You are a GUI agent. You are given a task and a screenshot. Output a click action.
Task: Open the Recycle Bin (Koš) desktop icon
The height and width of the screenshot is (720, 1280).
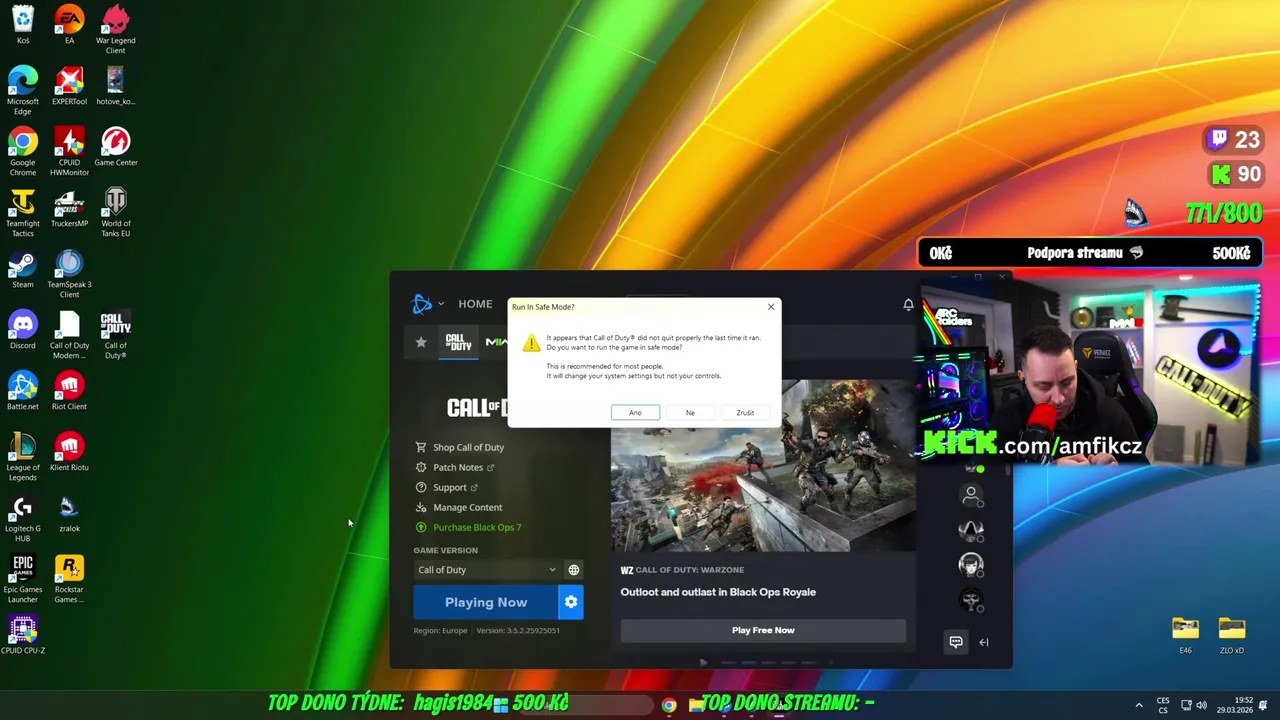[x=23, y=25]
